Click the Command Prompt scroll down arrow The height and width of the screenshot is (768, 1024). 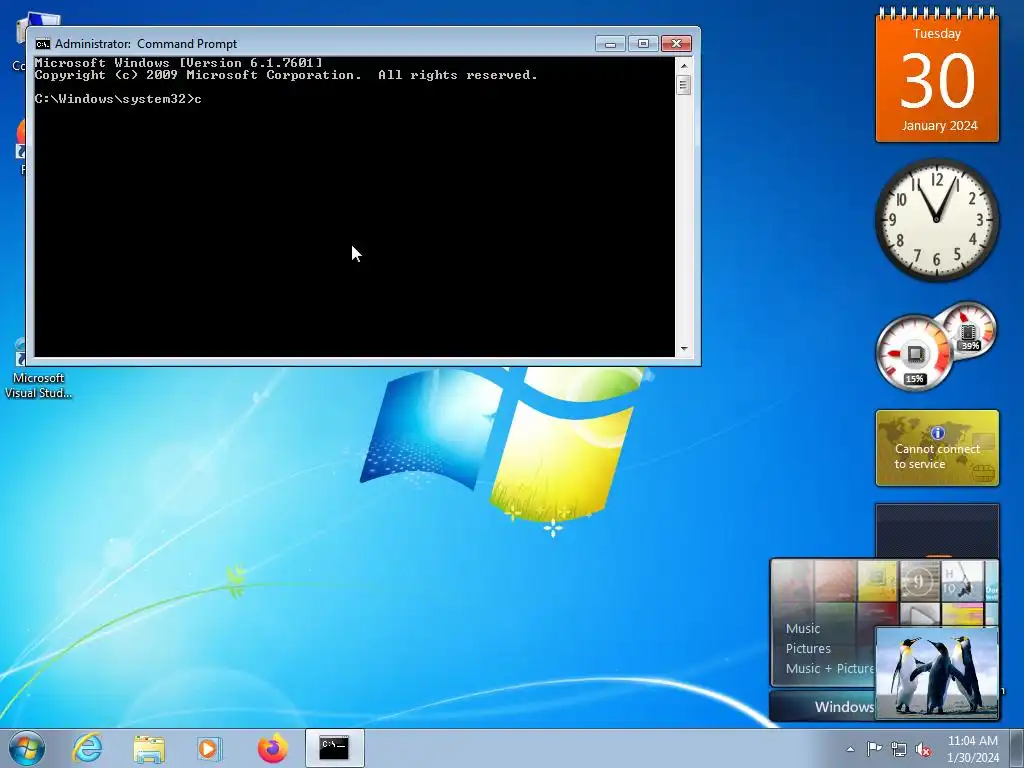tap(684, 349)
